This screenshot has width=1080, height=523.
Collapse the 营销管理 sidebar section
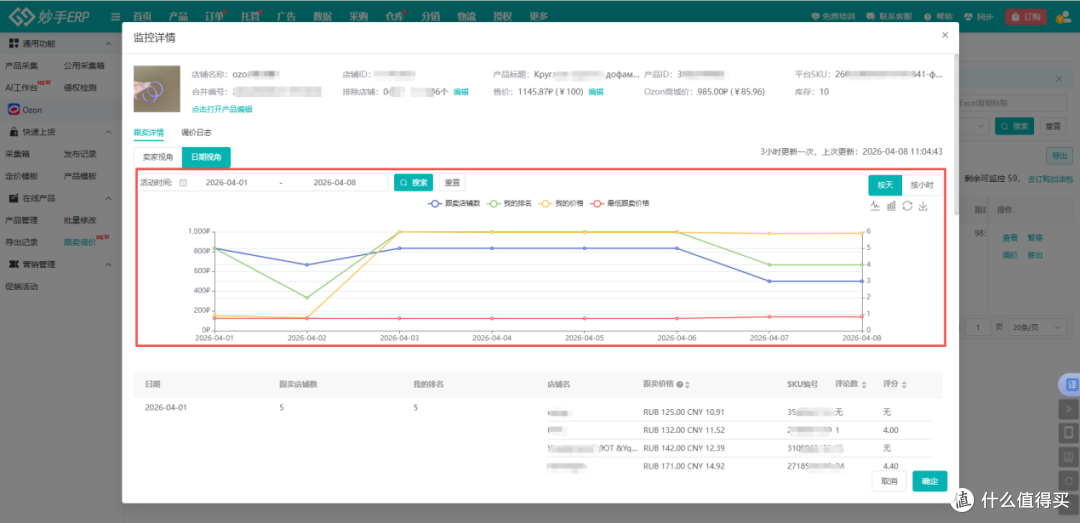[x=107, y=264]
